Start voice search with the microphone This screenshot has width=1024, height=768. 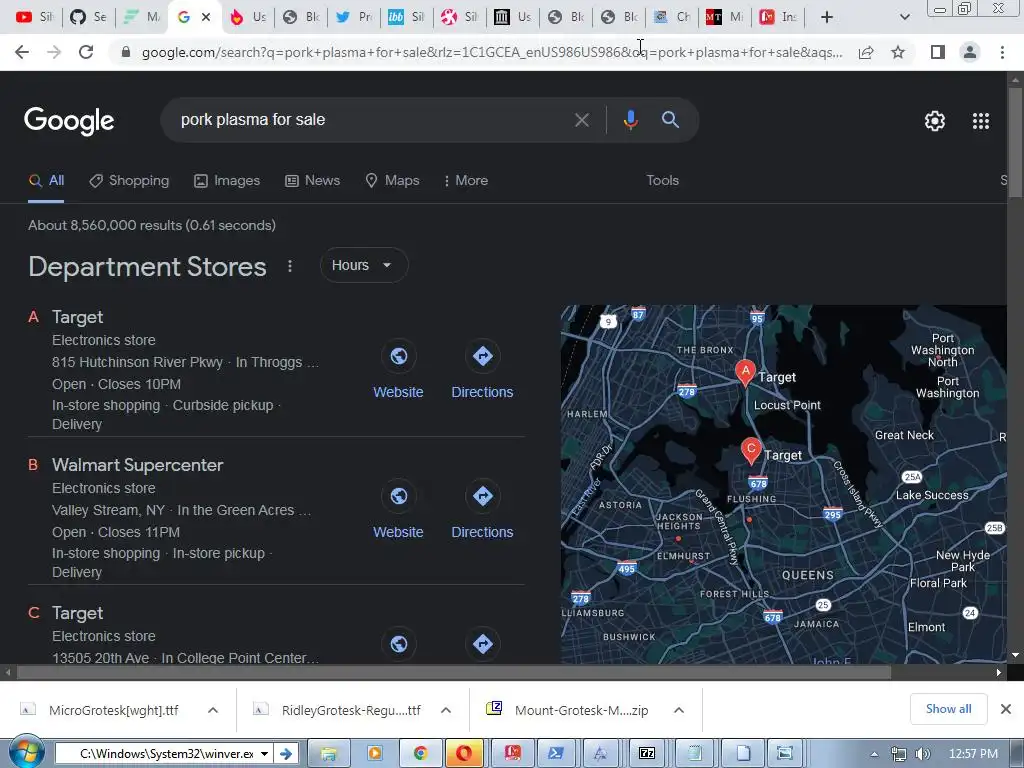point(630,120)
